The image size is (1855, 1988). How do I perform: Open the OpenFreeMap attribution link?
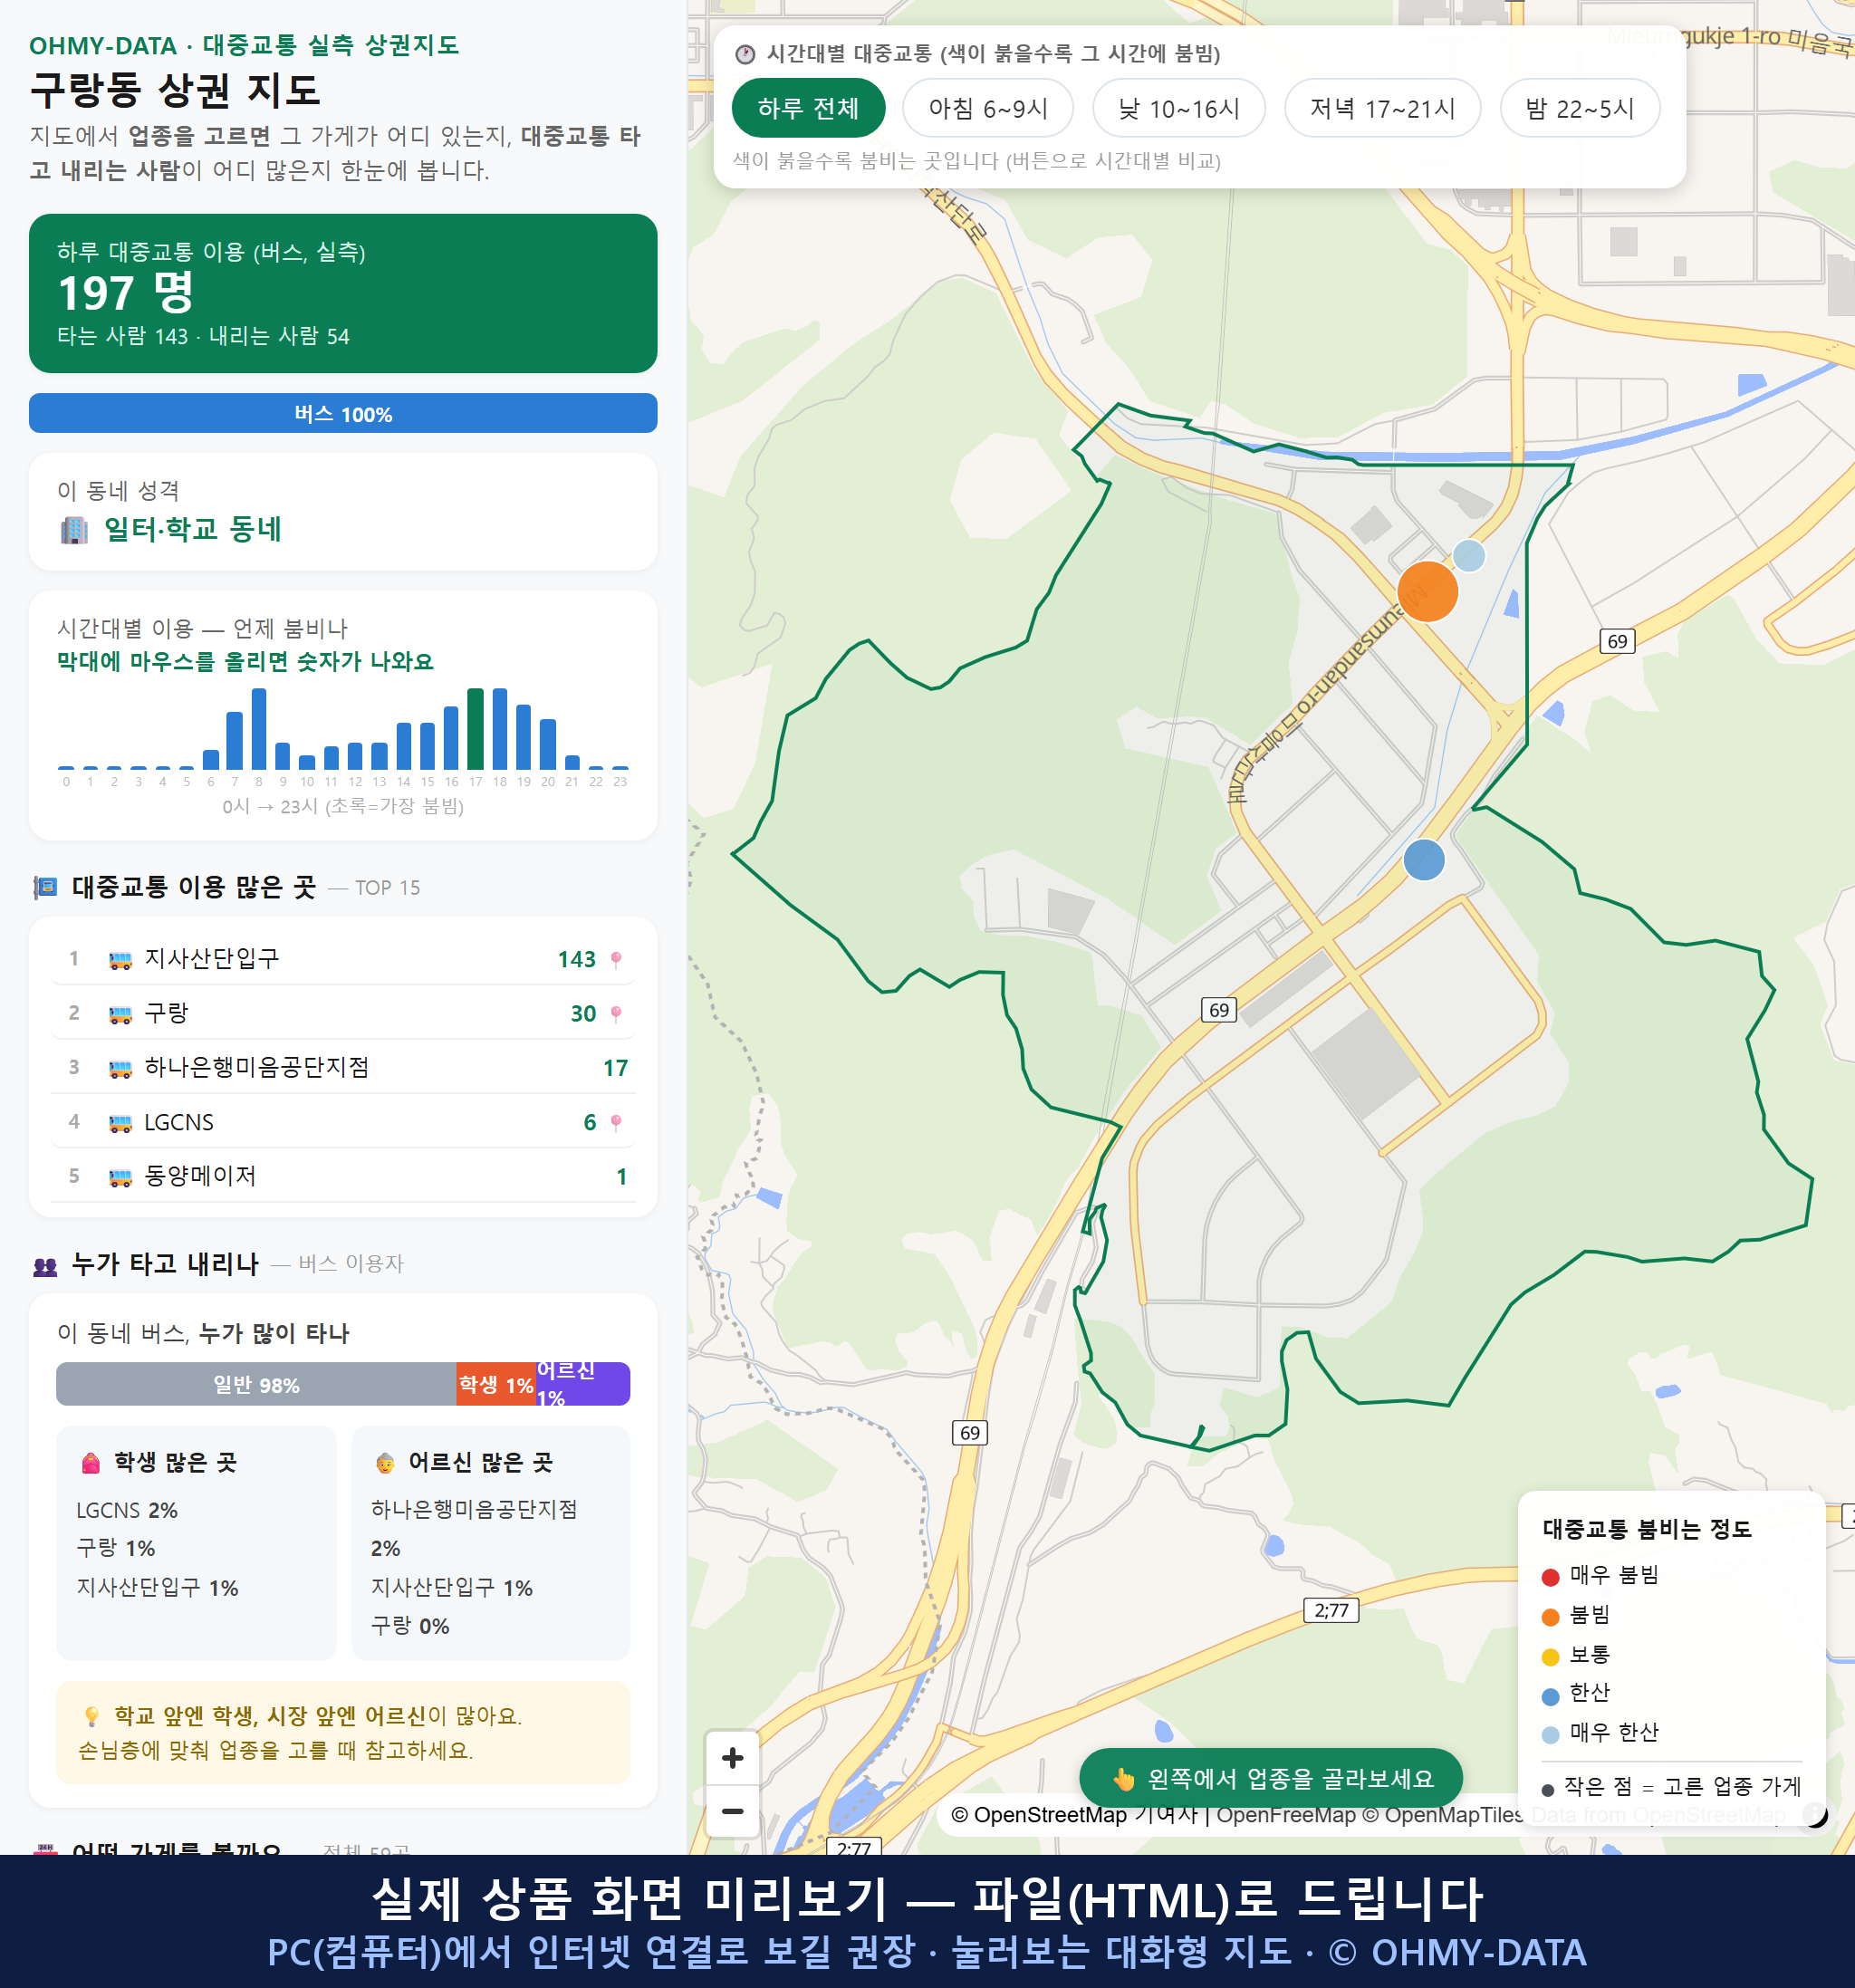coord(1284,1815)
